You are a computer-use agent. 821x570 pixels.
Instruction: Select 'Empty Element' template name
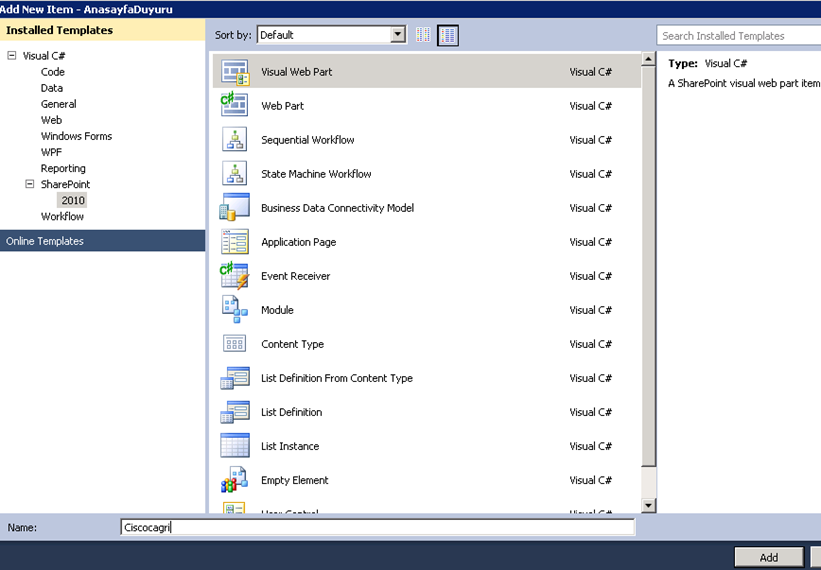(295, 480)
